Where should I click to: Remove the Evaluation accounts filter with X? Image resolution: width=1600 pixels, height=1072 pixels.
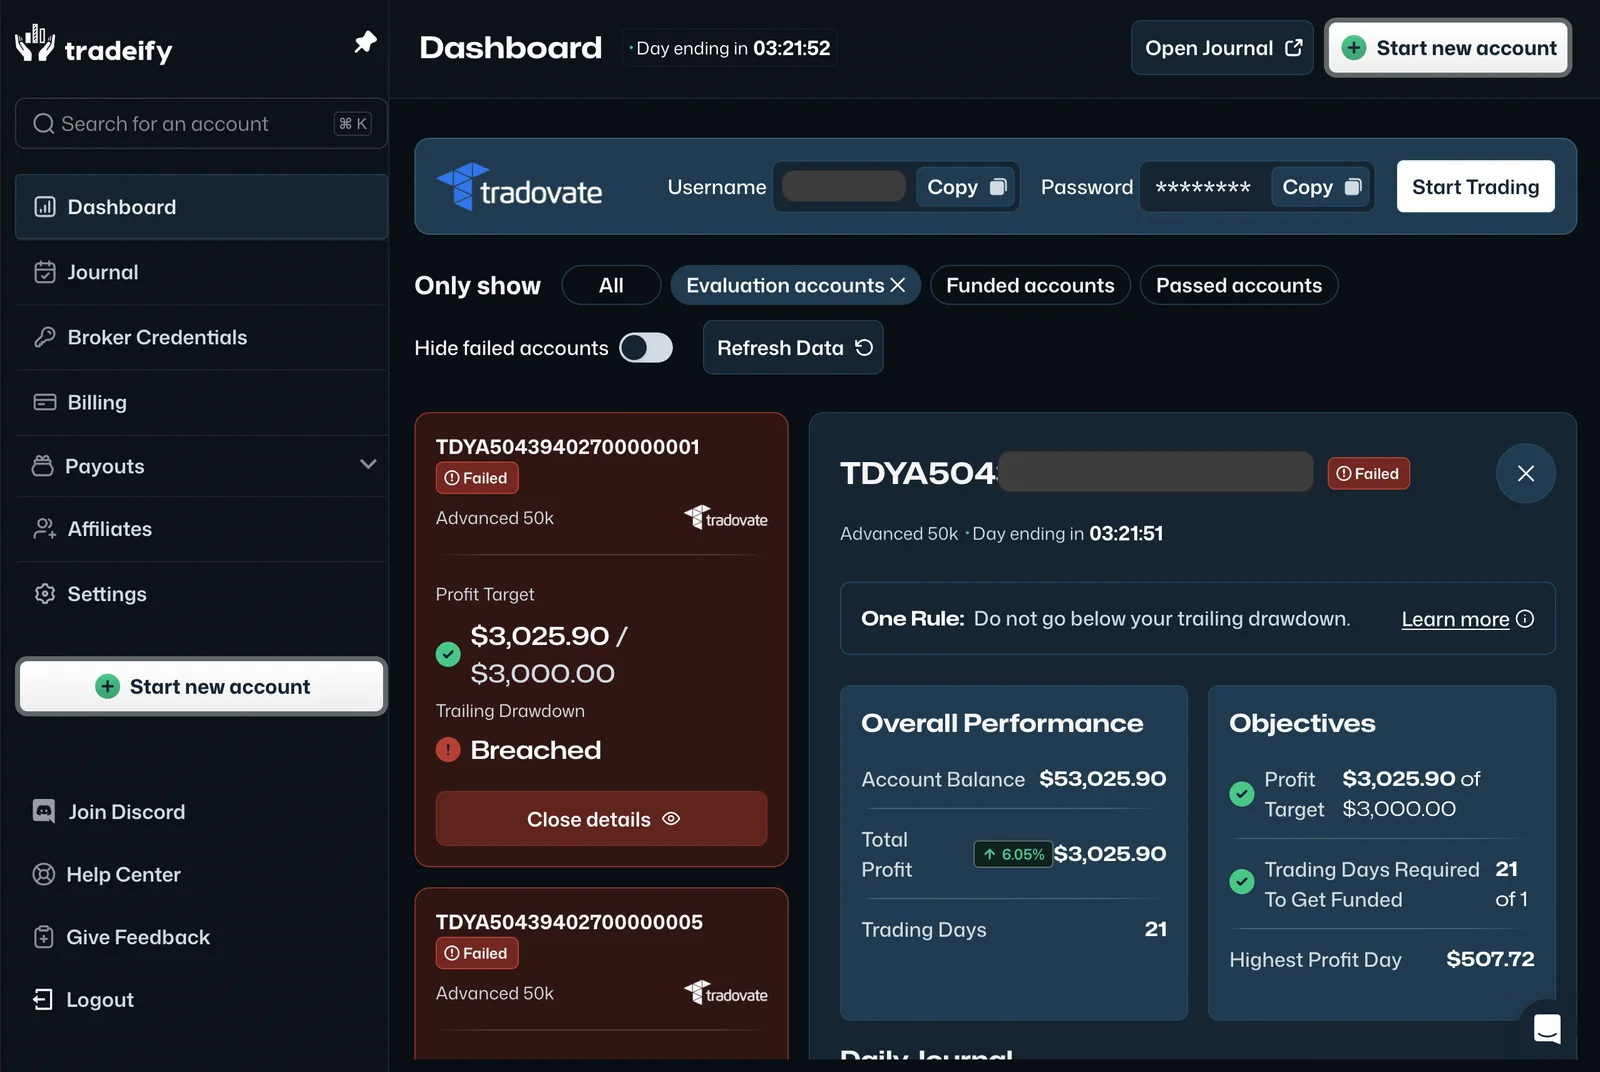click(897, 285)
